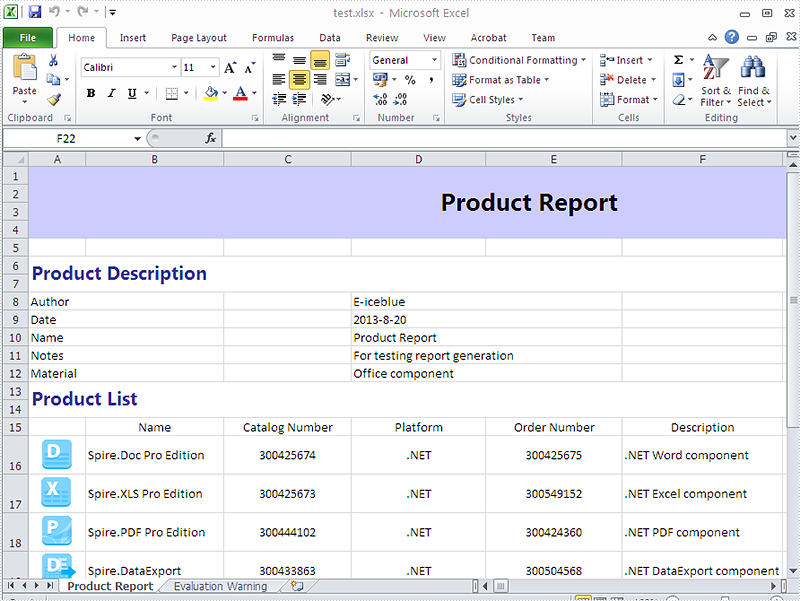This screenshot has height=601, width=800.
Task: Toggle Wrap Text in Alignment group
Action: point(342,60)
